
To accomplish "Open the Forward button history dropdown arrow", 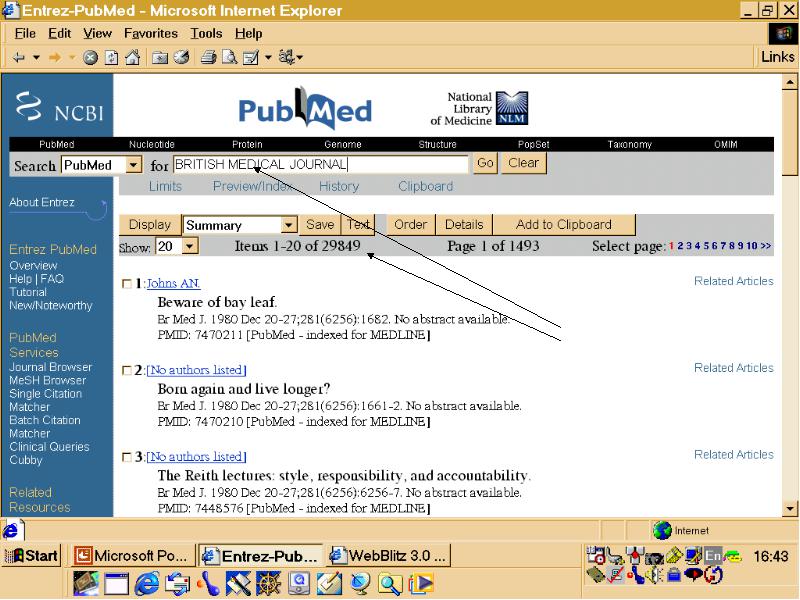I will [x=72, y=58].
